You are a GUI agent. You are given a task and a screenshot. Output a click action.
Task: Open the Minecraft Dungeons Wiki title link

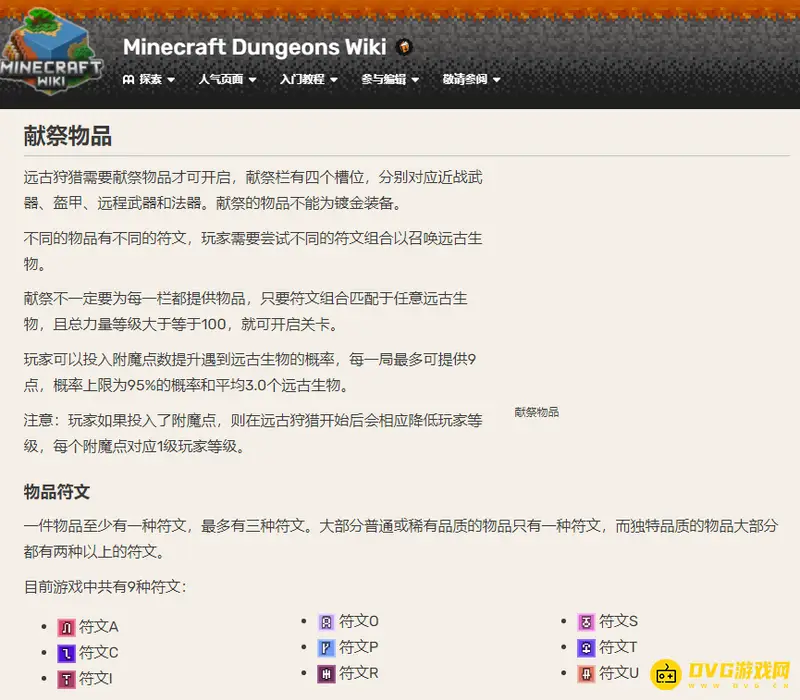[254, 48]
